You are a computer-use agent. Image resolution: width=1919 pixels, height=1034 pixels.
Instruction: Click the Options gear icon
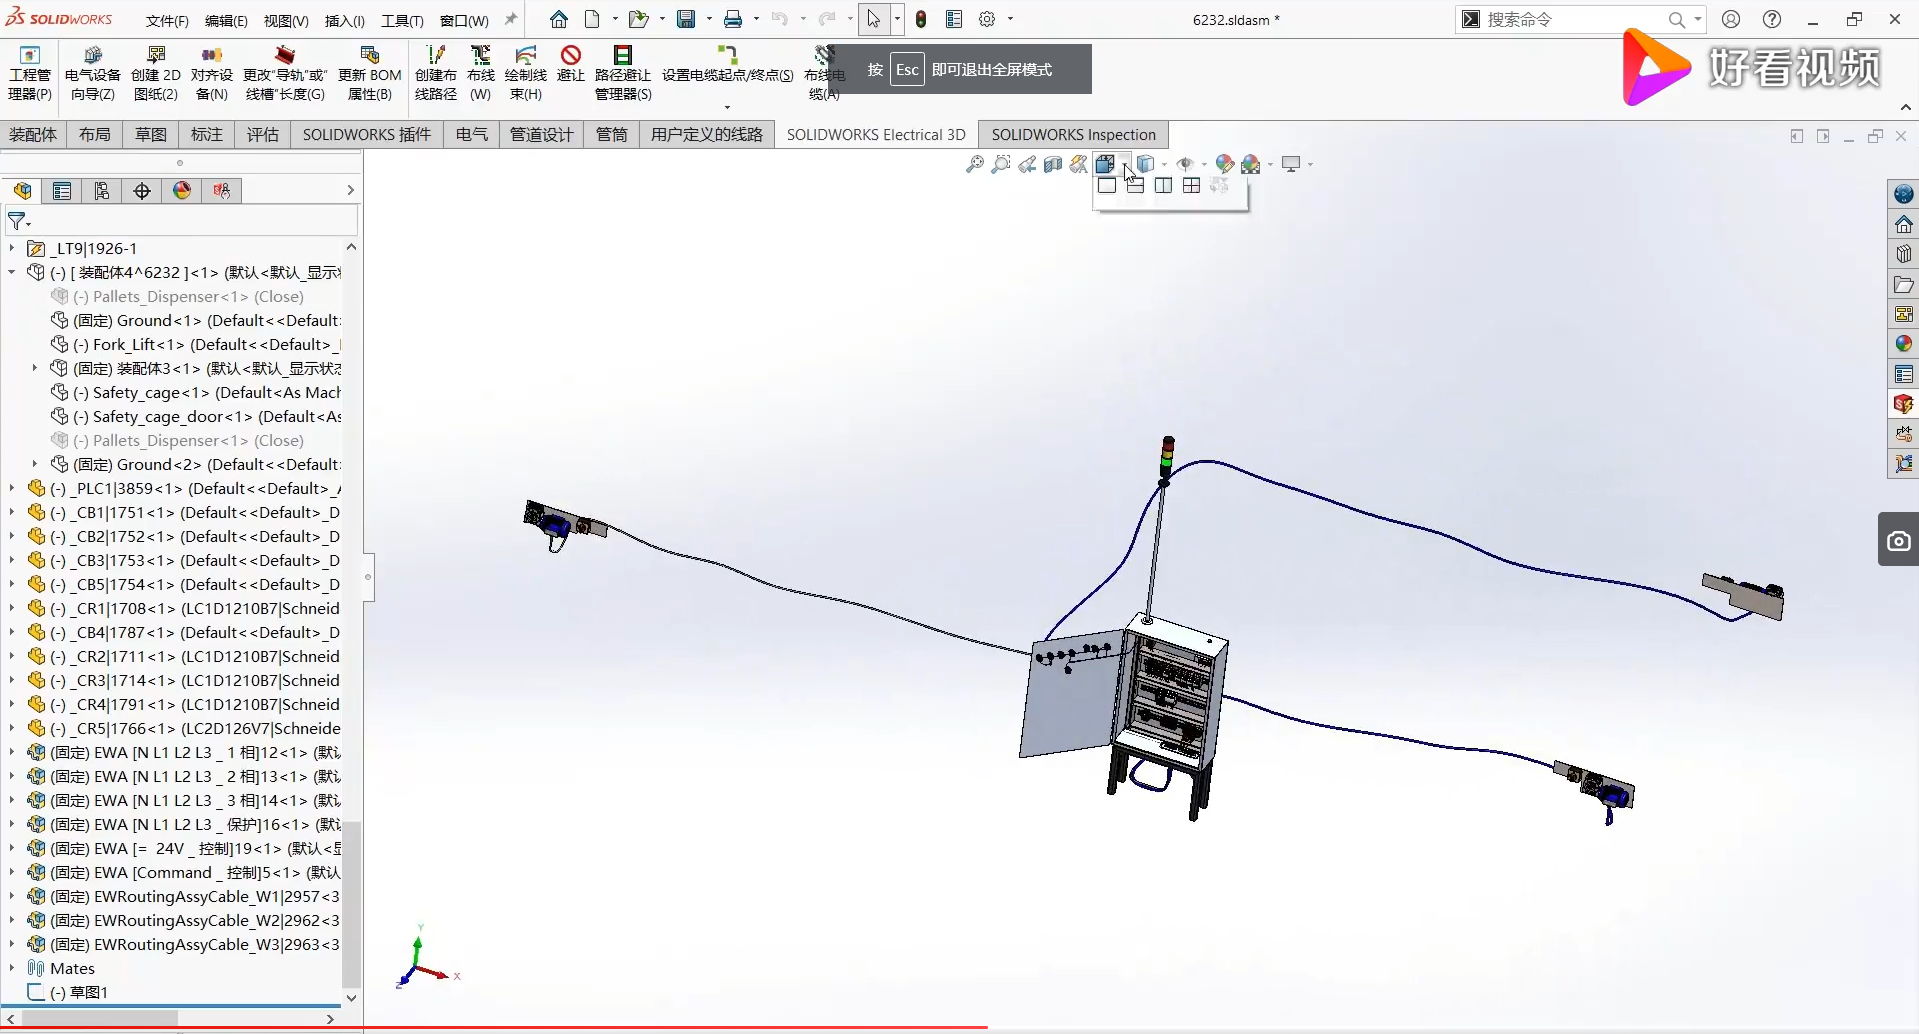987,19
